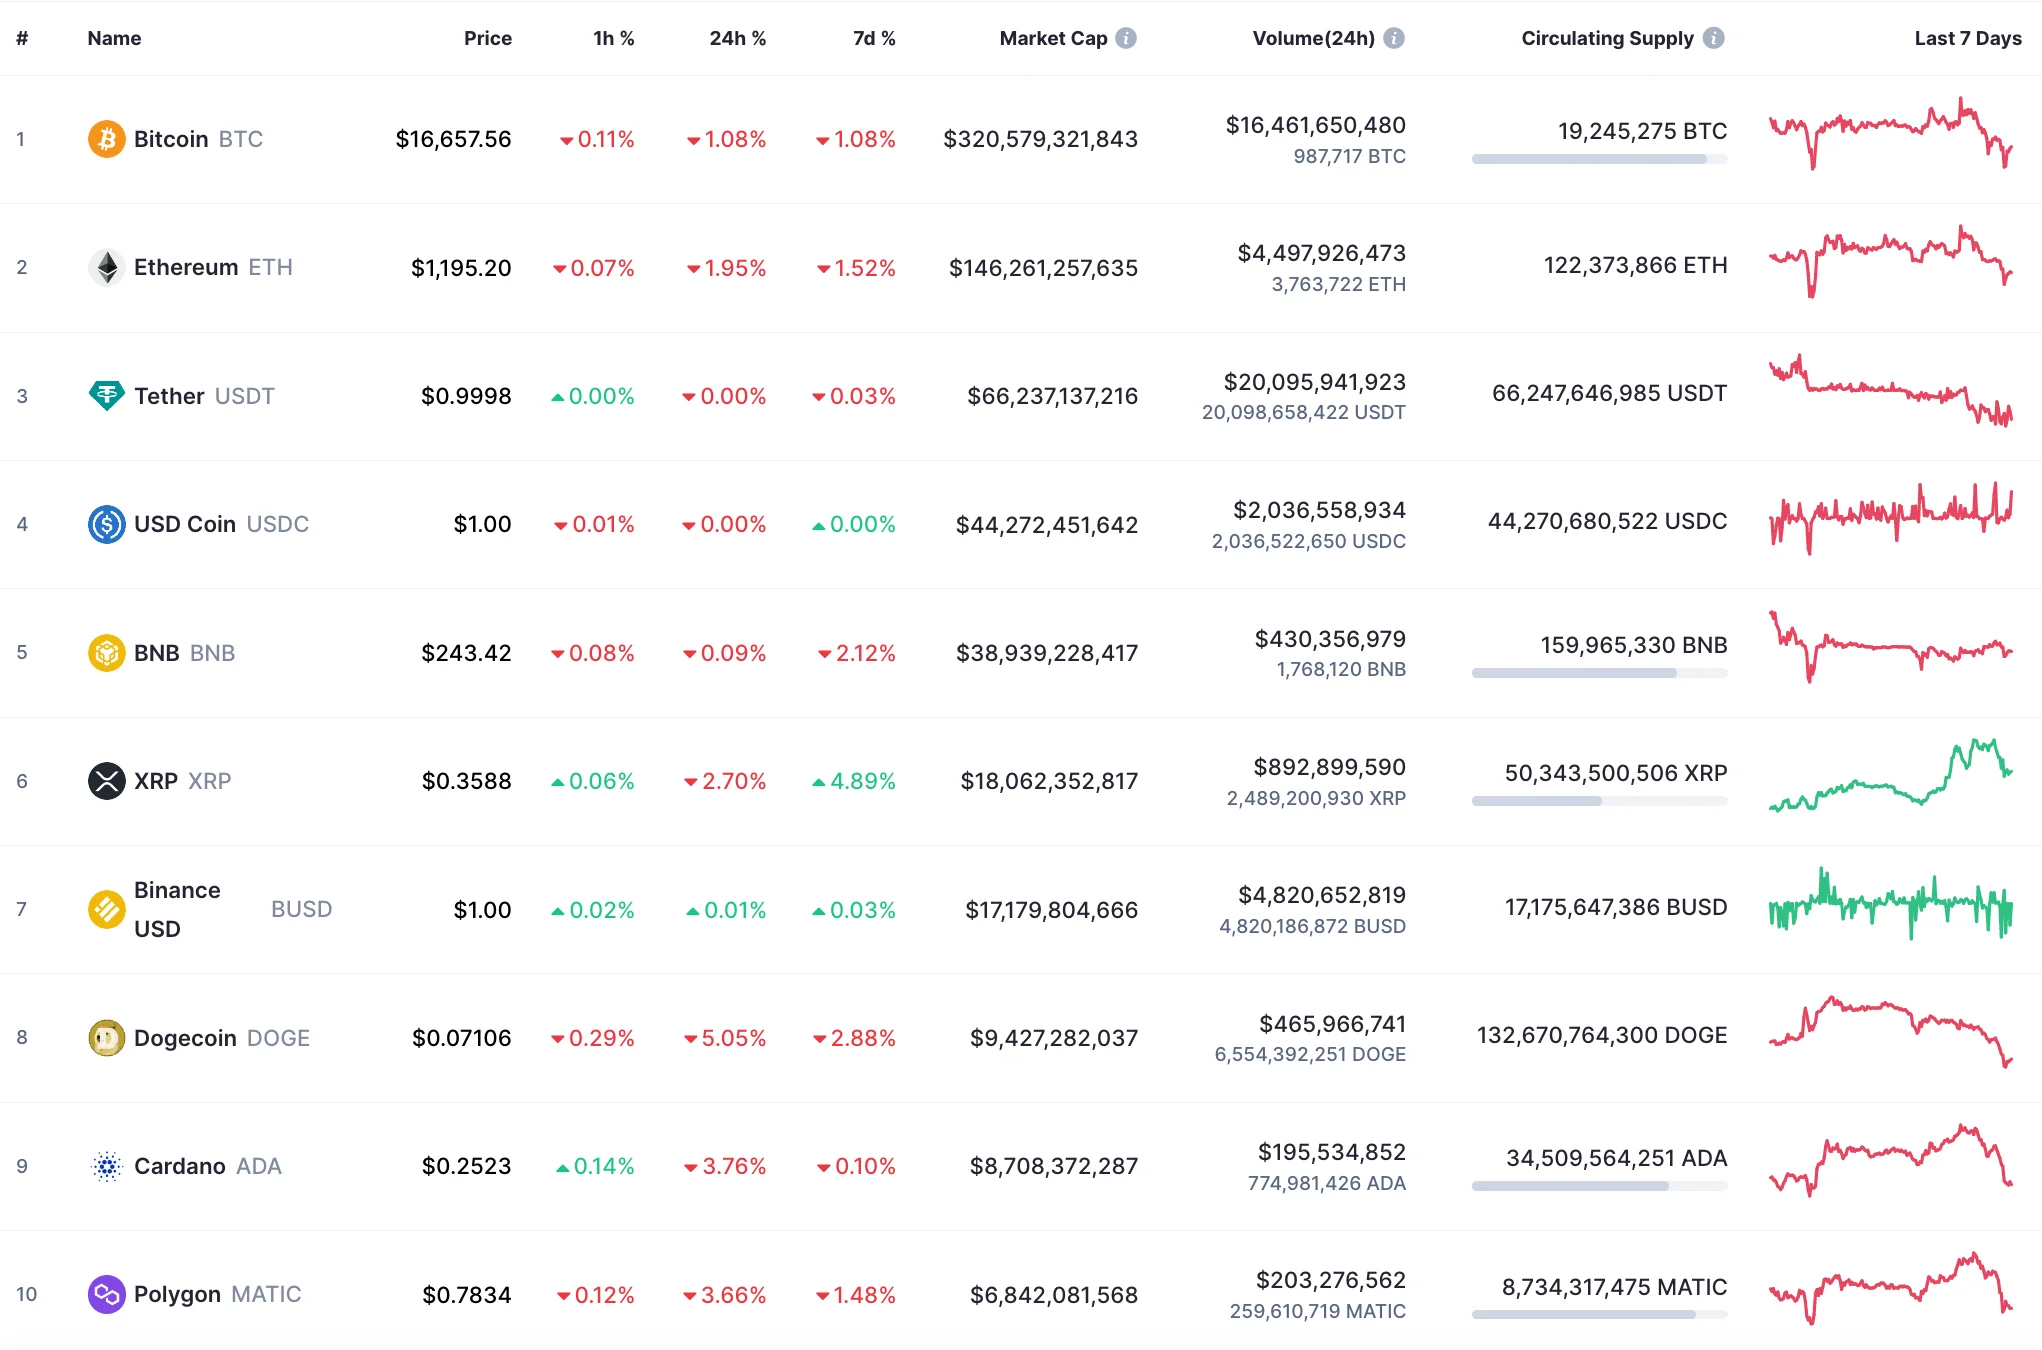Viewport: 2042px width, 1350px height.
Task: Click the BNB coin logo
Action: [x=105, y=652]
